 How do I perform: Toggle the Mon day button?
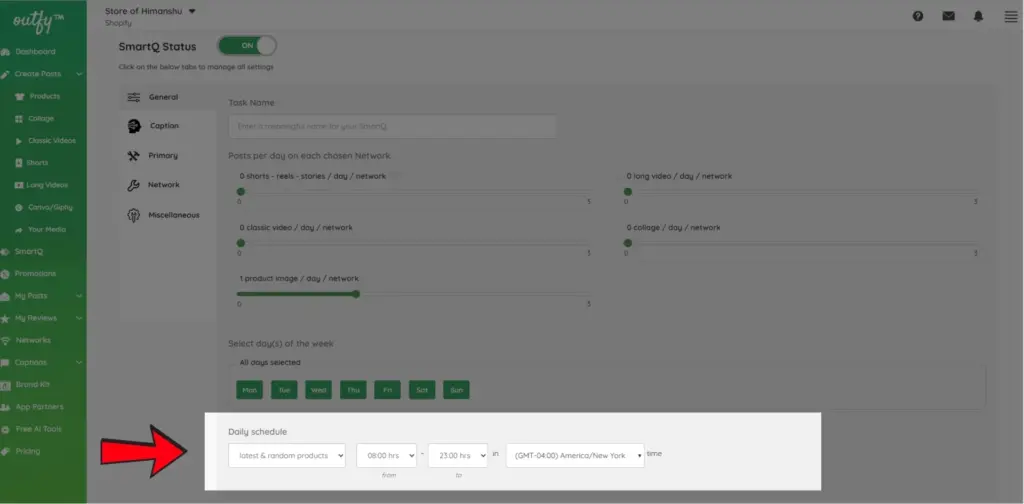(249, 390)
